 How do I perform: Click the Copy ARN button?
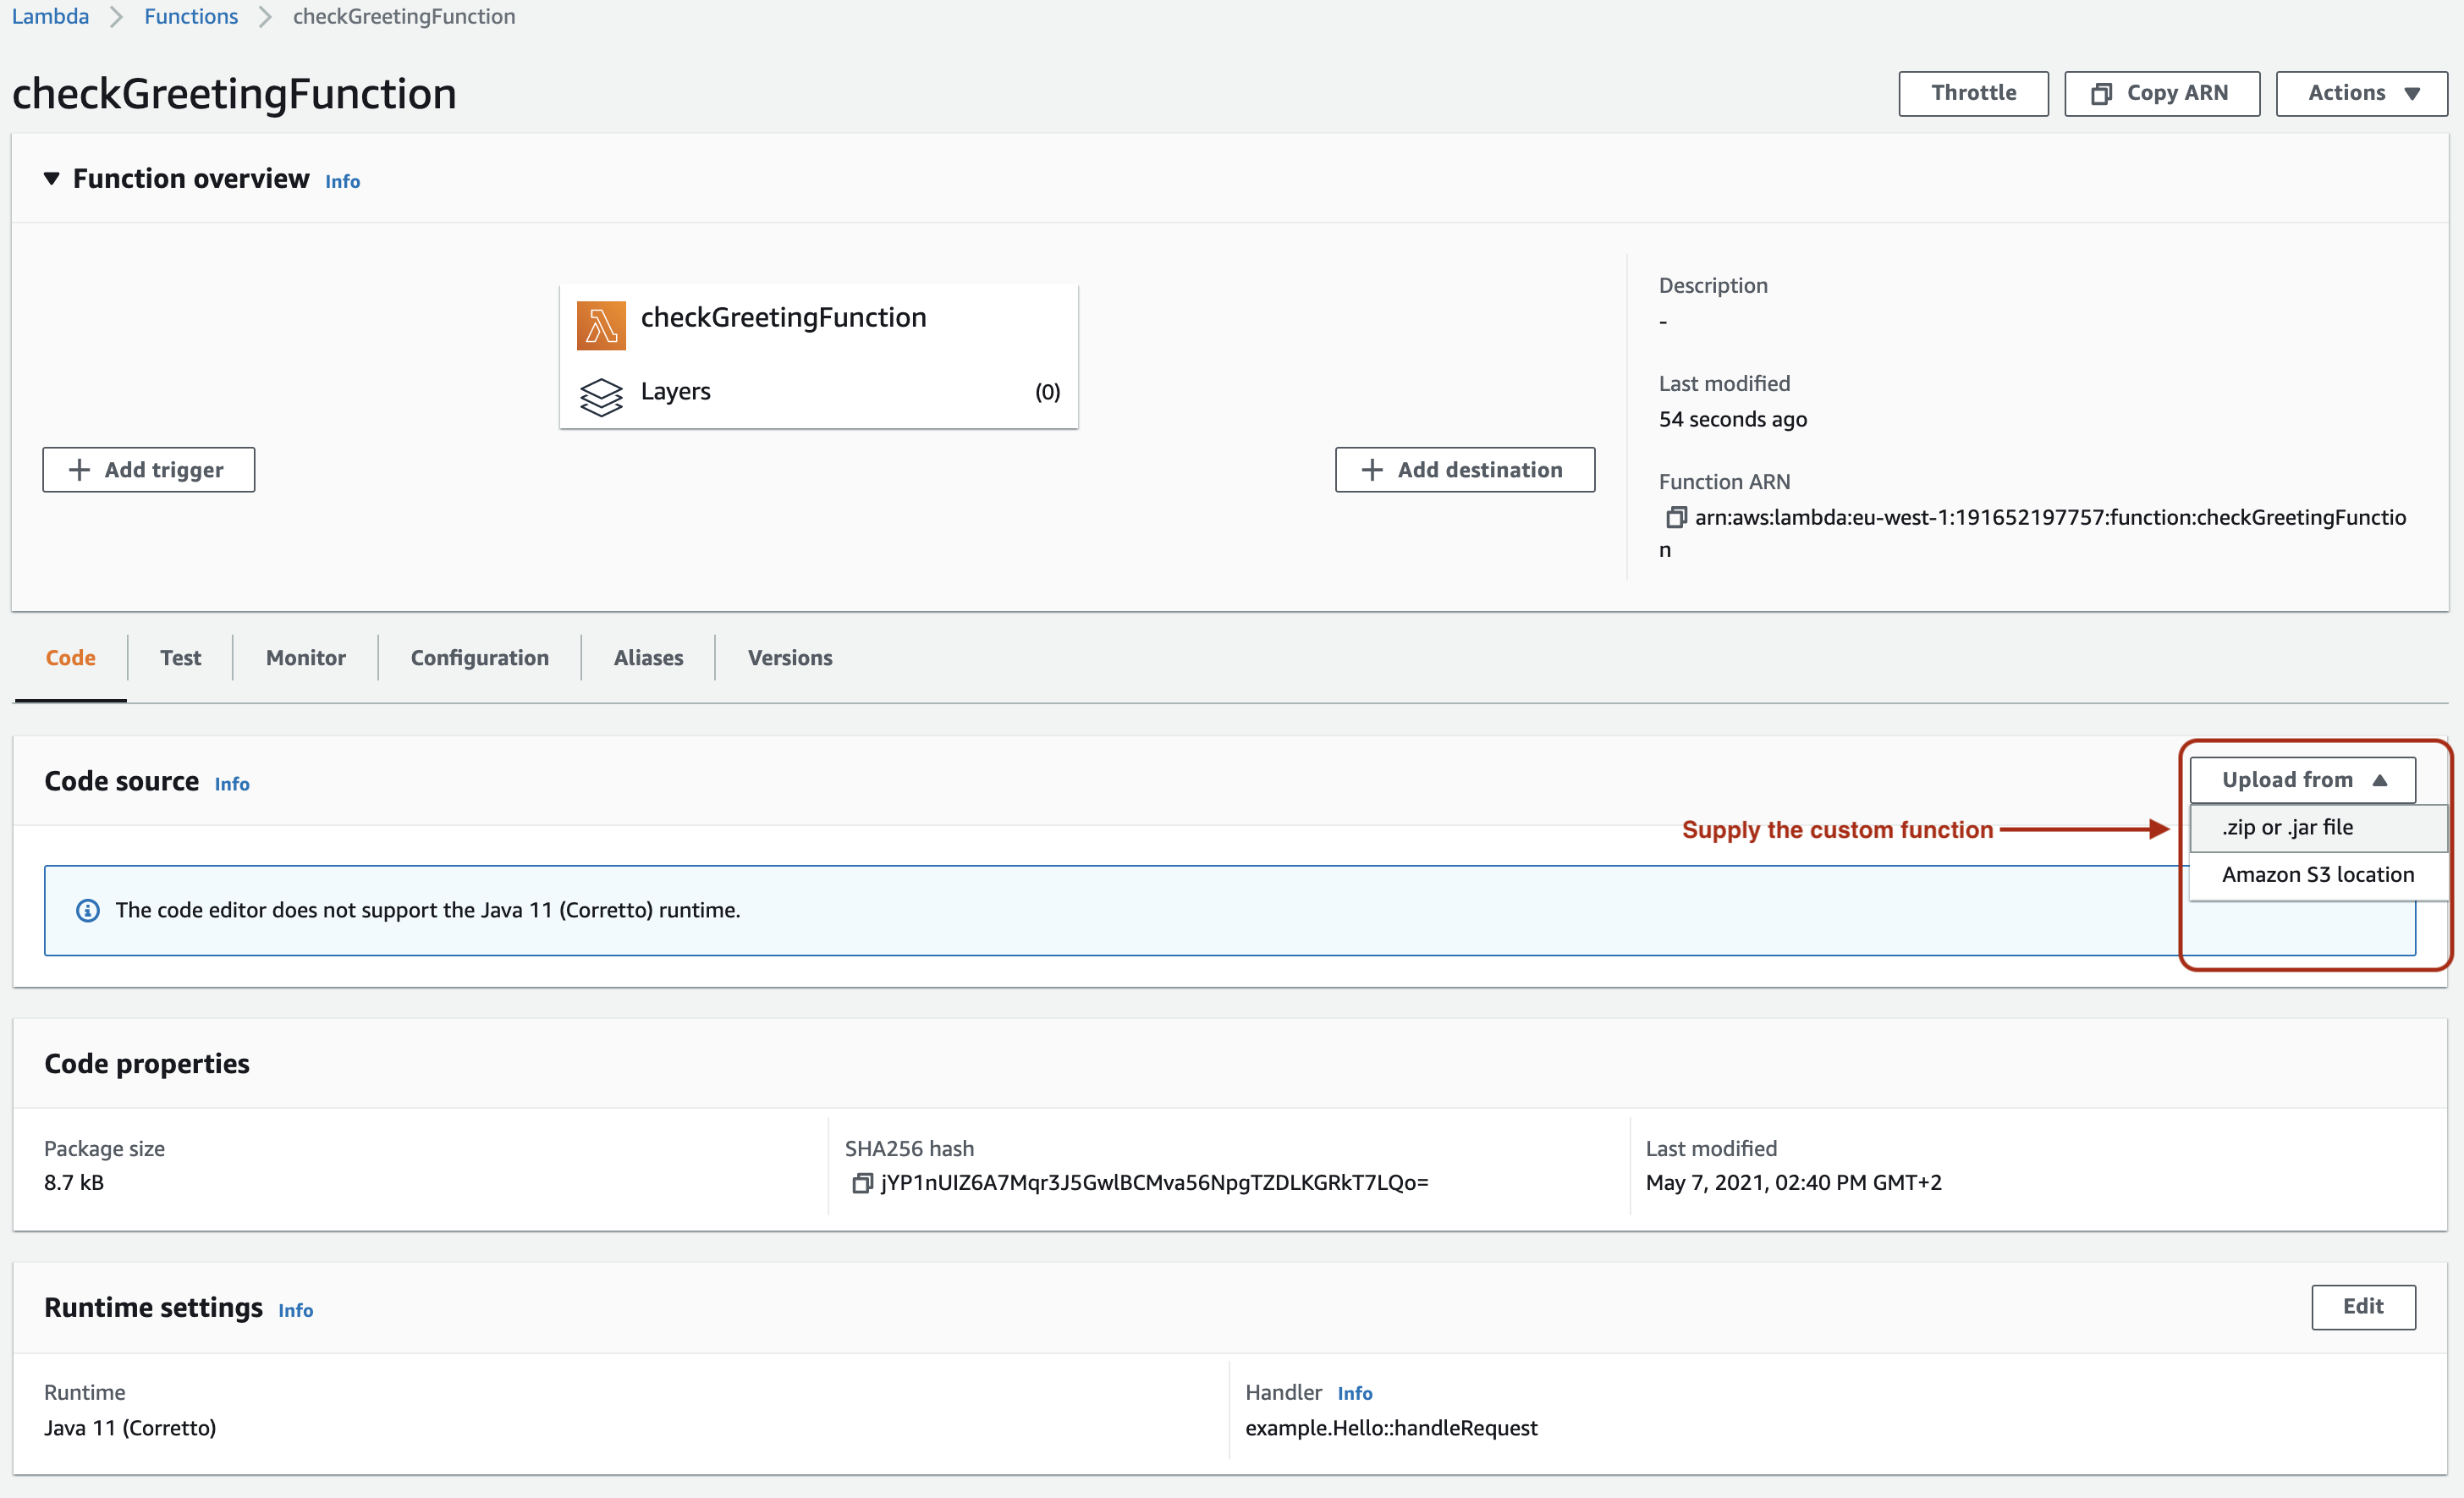(2161, 93)
